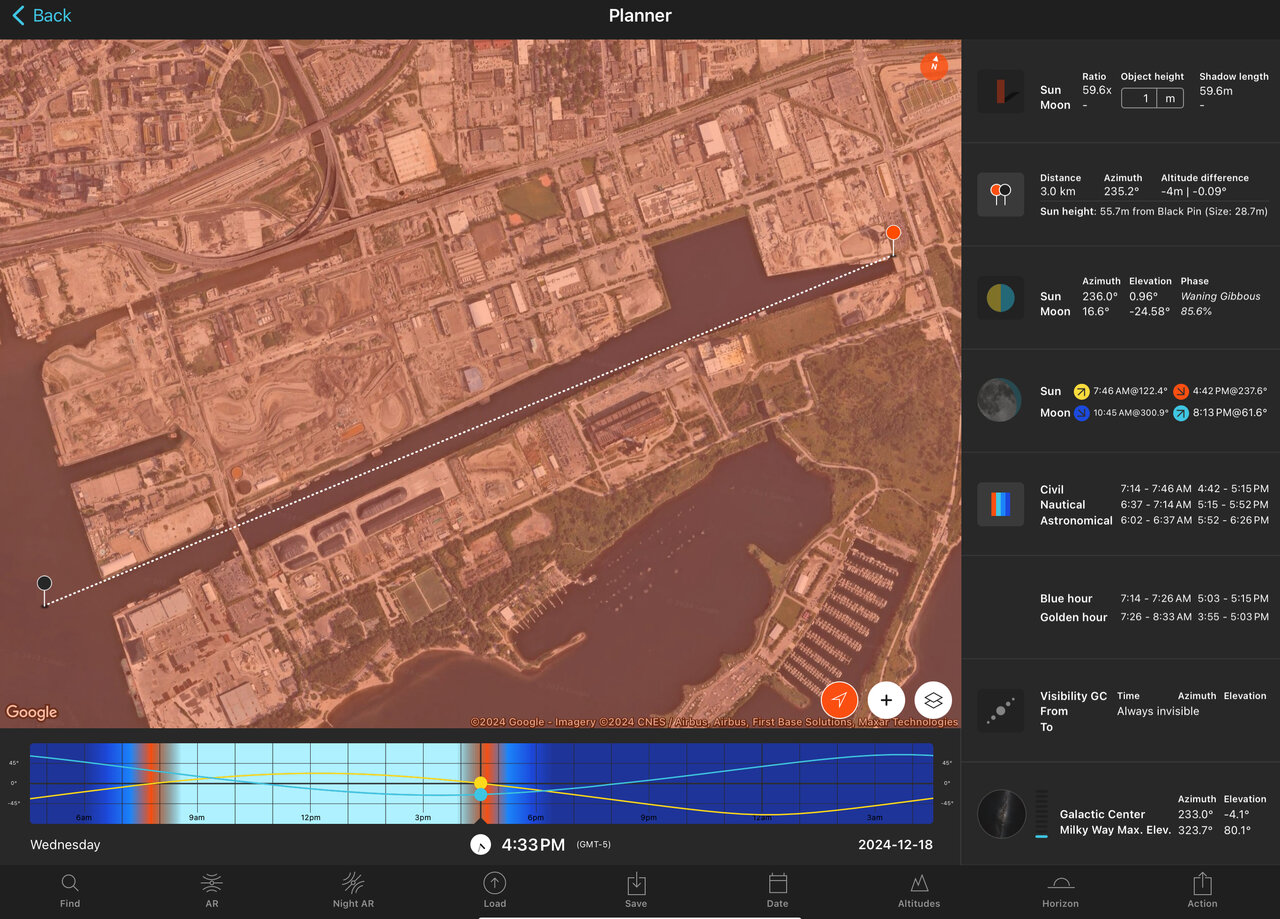The height and width of the screenshot is (919, 1280).
Task: Tap the Action share button
Action: point(1202,890)
